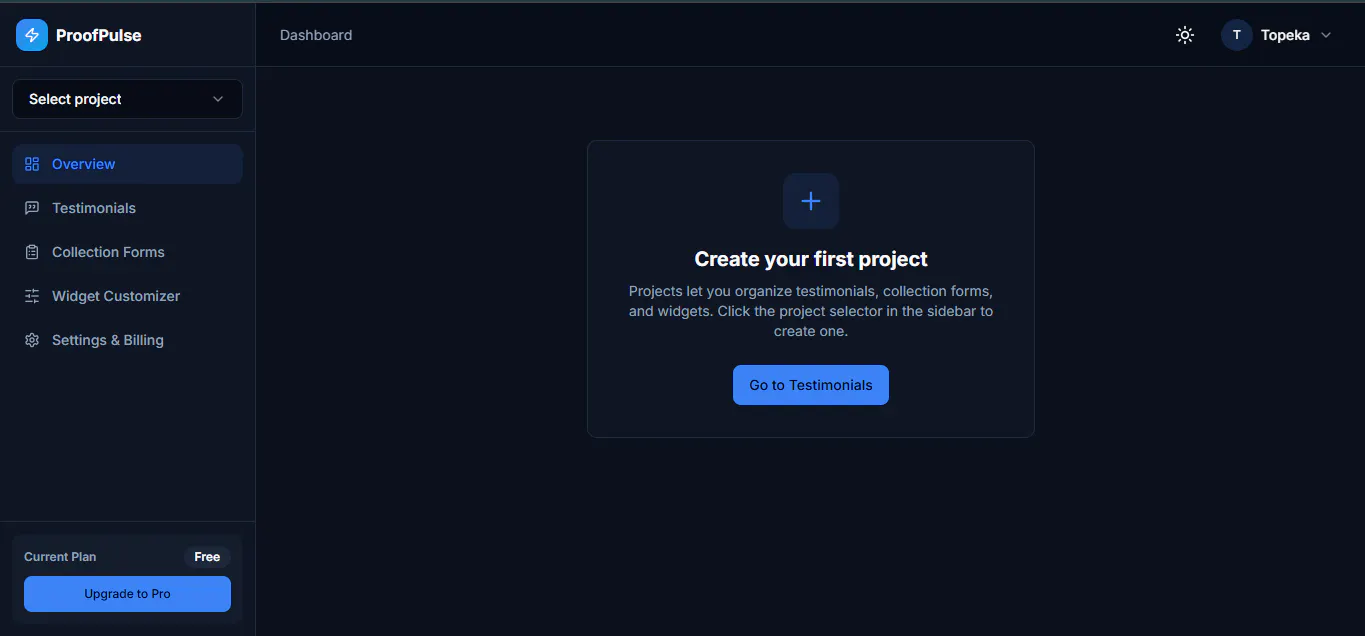
Task: Click the Upgrade to Pro button
Action: [127, 594]
